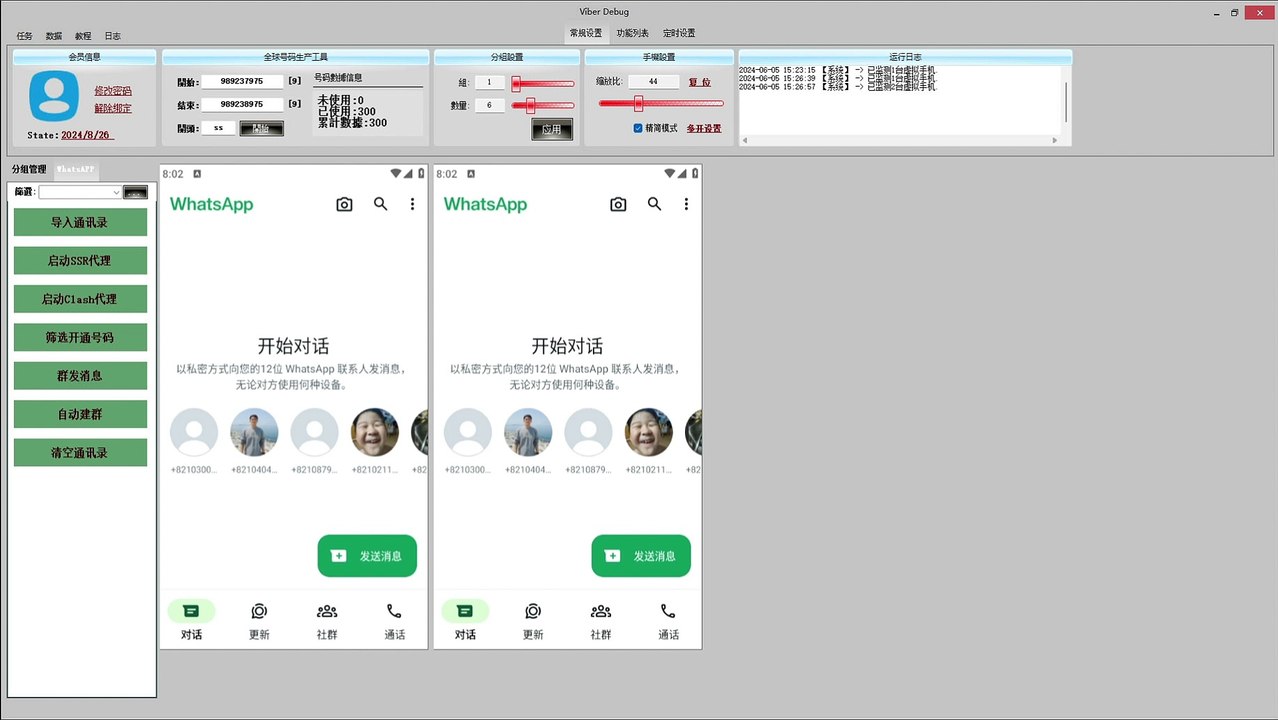Switch to the 定时设置 tab
The width and height of the screenshot is (1278, 720).
click(679, 33)
